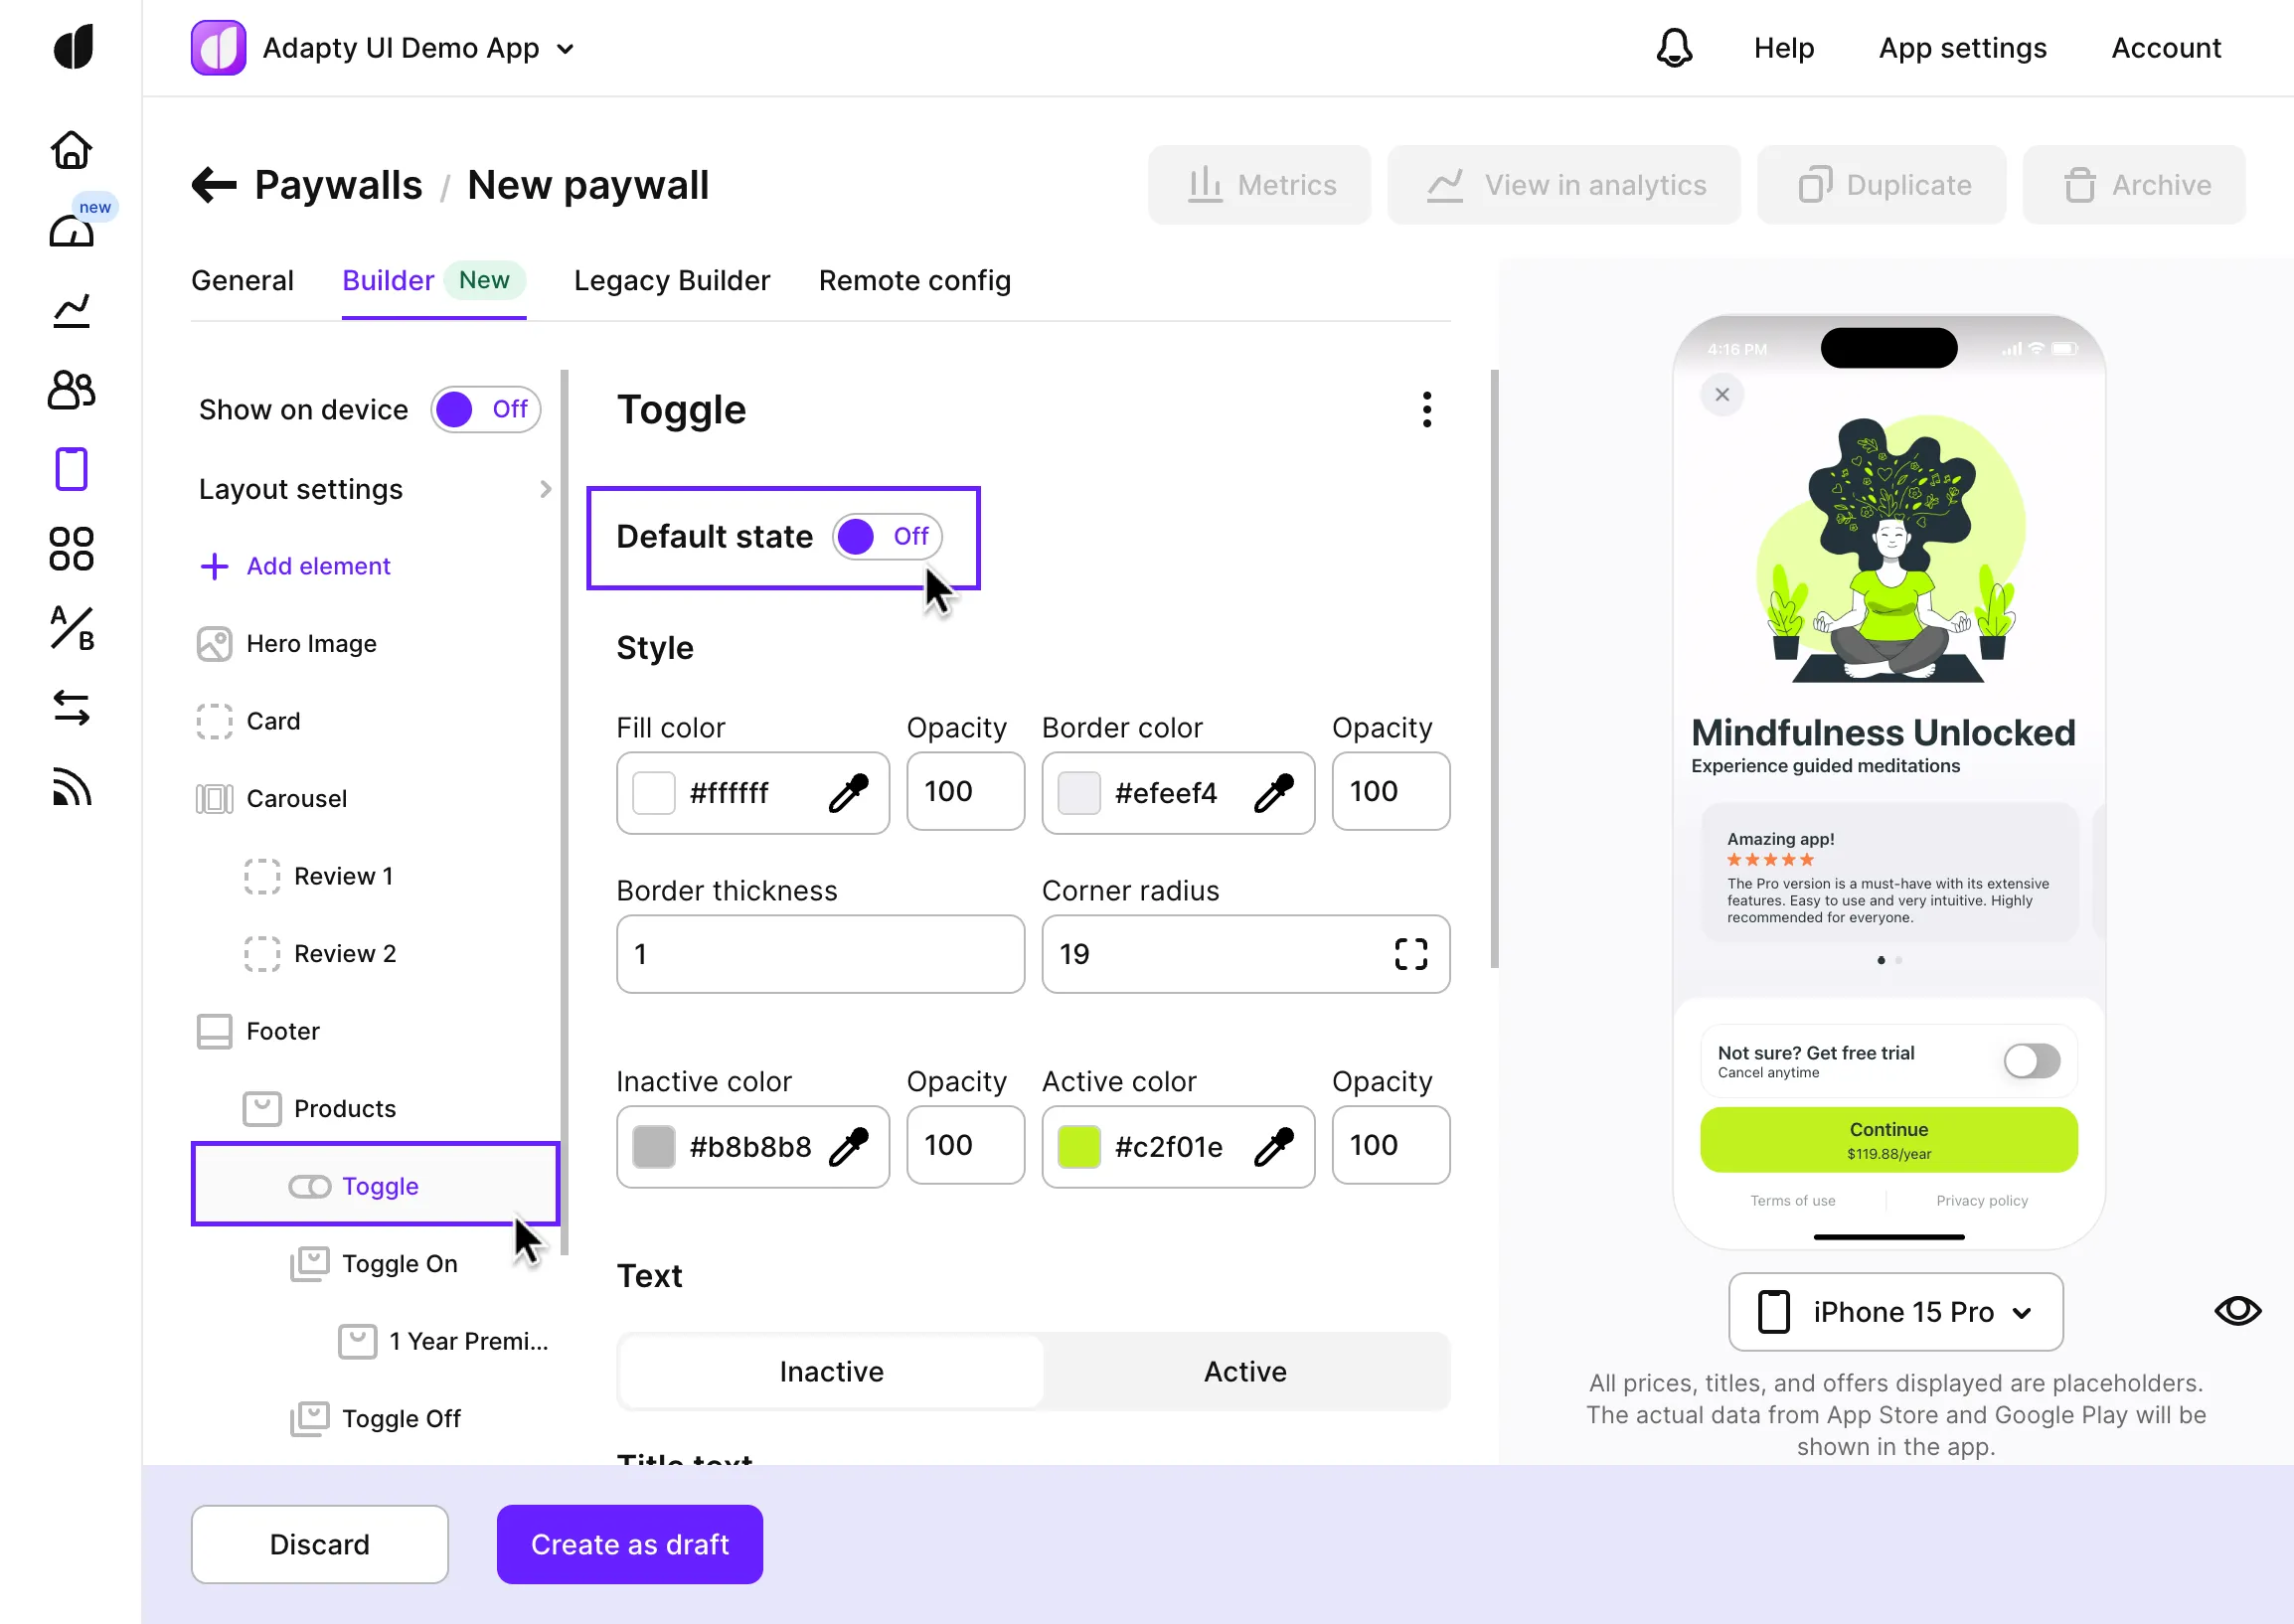This screenshot has width=2294, height=1624.
Task: Toggle preview visibility eye icon
Action: pyautogui.click(x=2237, y=1311)
